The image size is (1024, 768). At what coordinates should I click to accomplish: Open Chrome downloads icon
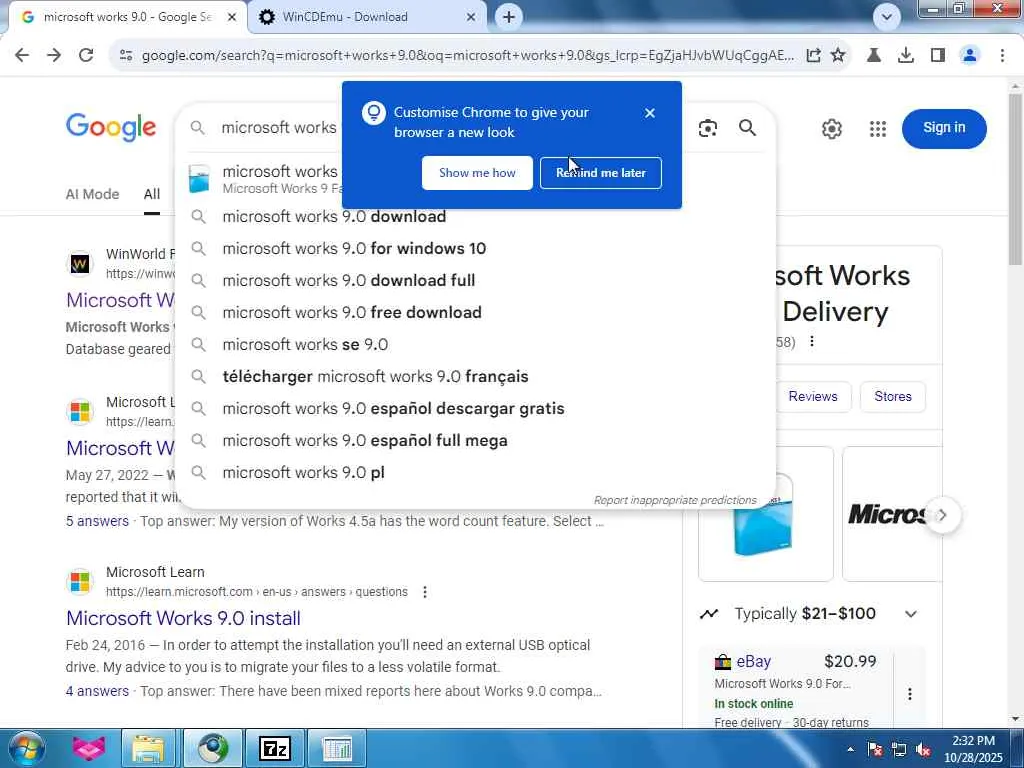[905, 56]
